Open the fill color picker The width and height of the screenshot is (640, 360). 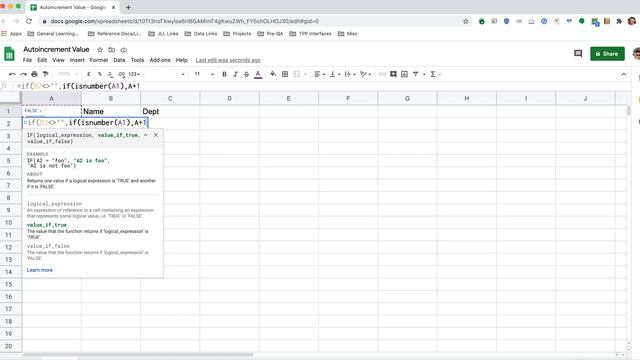[x=273, y=74]
